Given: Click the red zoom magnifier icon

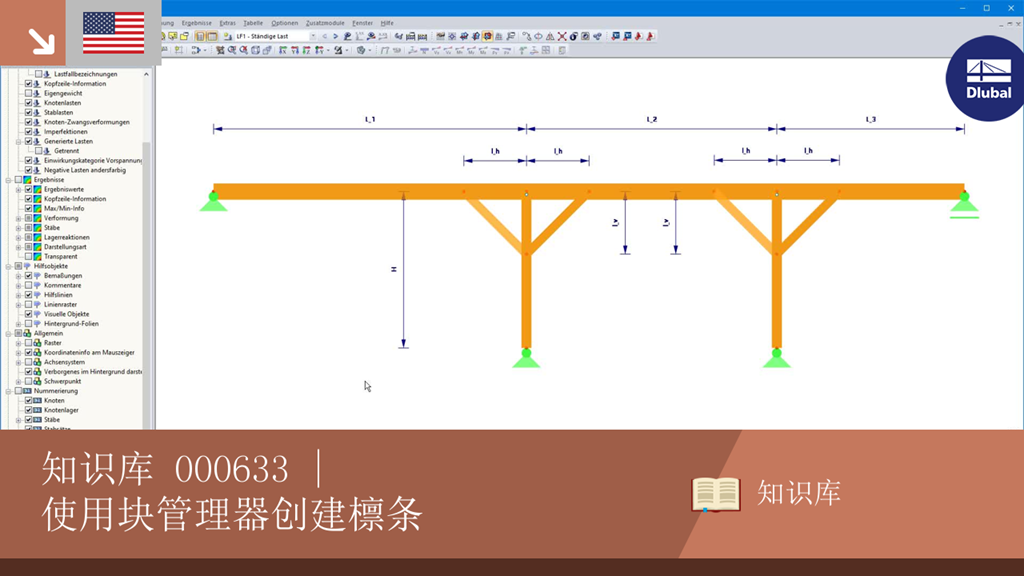Looking at the screenshot, I should (x=244, y=50).
